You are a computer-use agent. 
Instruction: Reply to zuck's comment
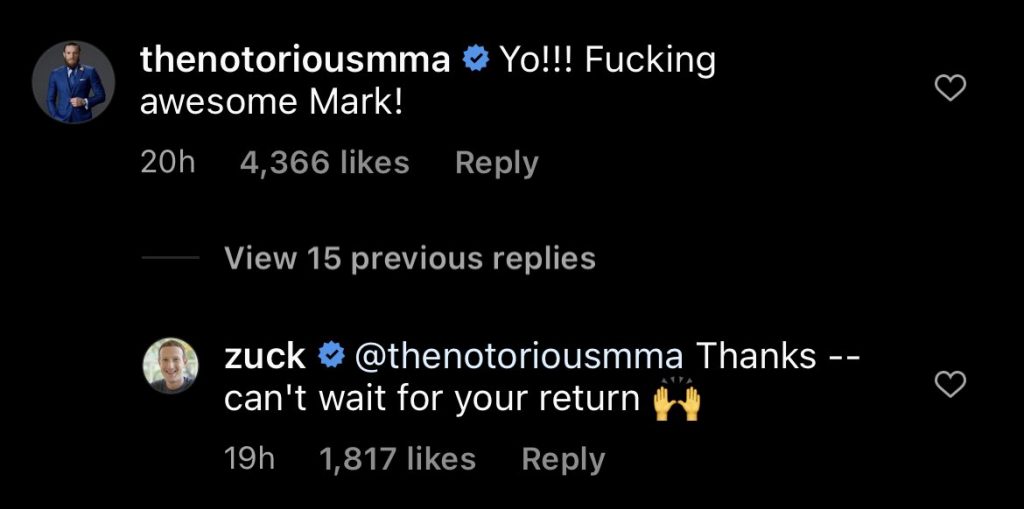click(563, 459)
